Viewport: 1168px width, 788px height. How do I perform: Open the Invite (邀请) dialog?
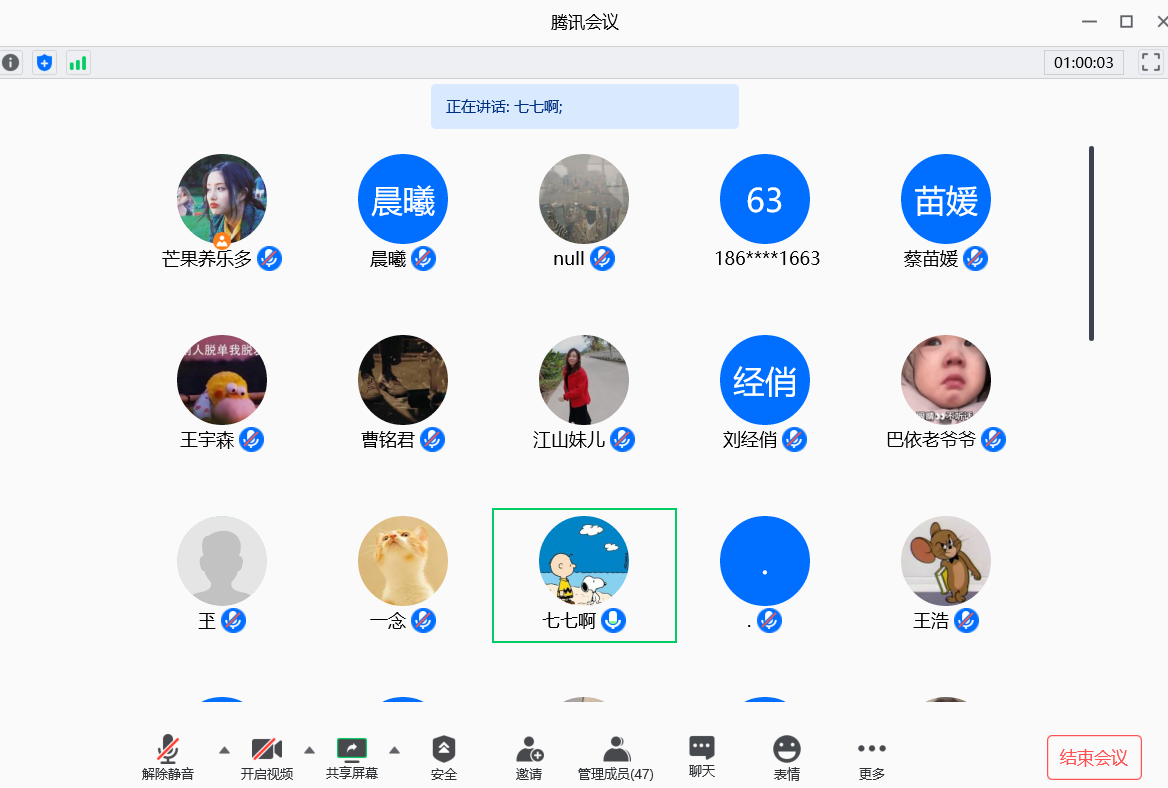[x=529, y=758]
